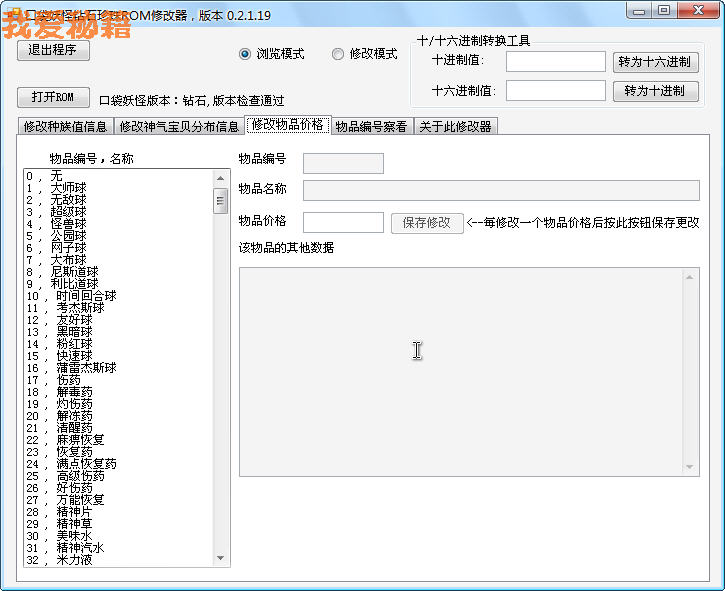
Task: Click the 物品价格 input field
Action: [x=343, y=223]
